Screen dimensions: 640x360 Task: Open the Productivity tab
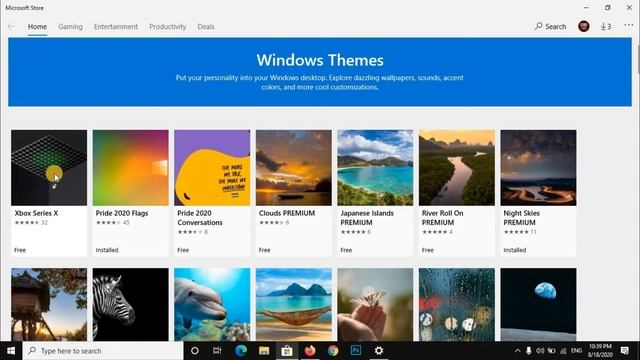(167, 27)
